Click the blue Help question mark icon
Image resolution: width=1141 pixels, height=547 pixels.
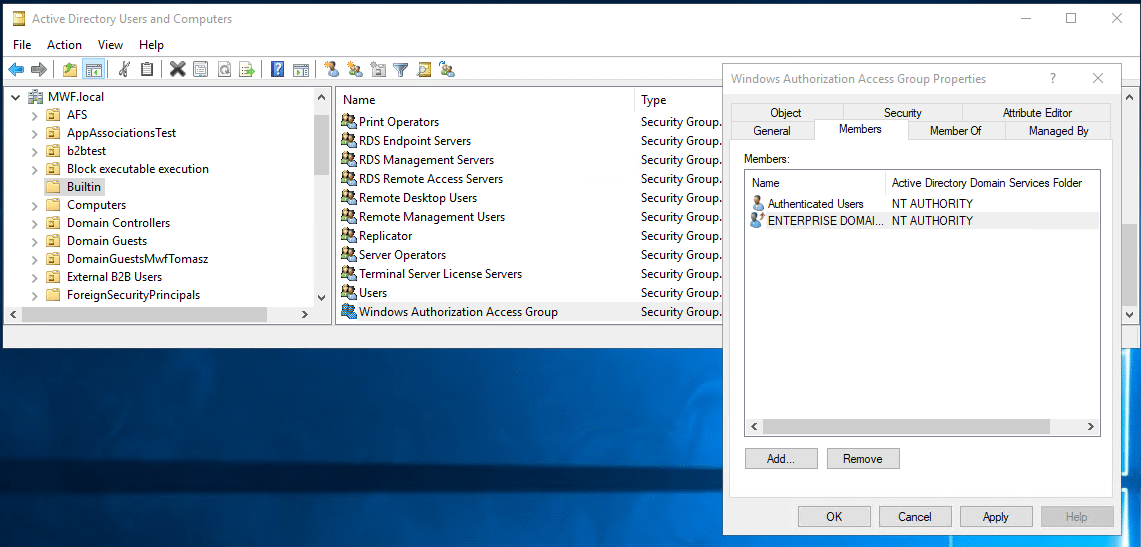click(277, 69)
